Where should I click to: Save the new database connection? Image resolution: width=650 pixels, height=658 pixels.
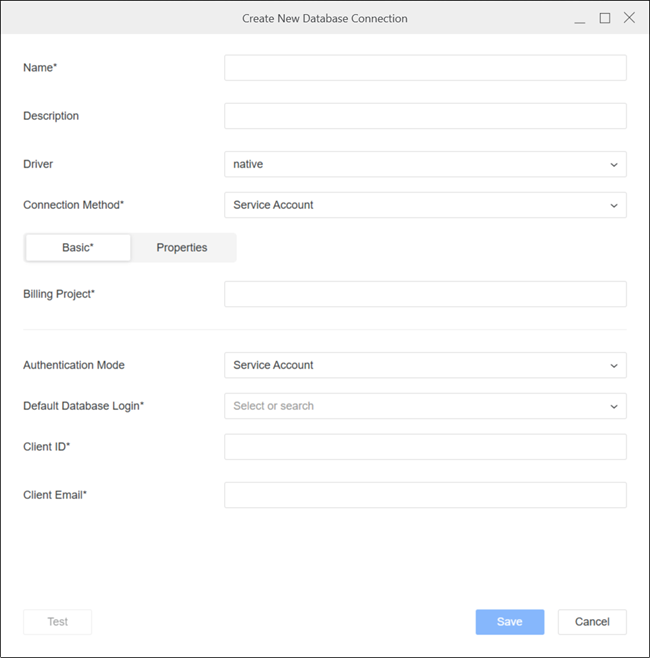(x=509, y=622)
